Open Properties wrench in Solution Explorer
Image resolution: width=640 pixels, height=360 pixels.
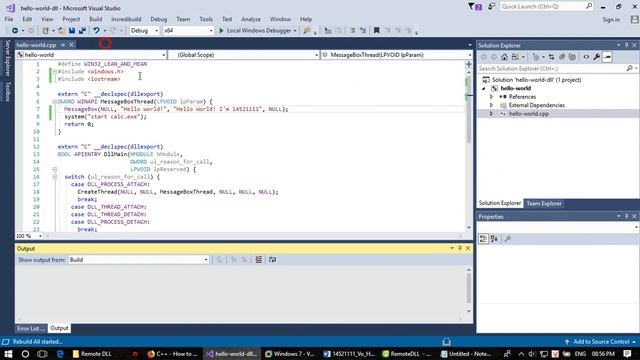tap(597, 57)
